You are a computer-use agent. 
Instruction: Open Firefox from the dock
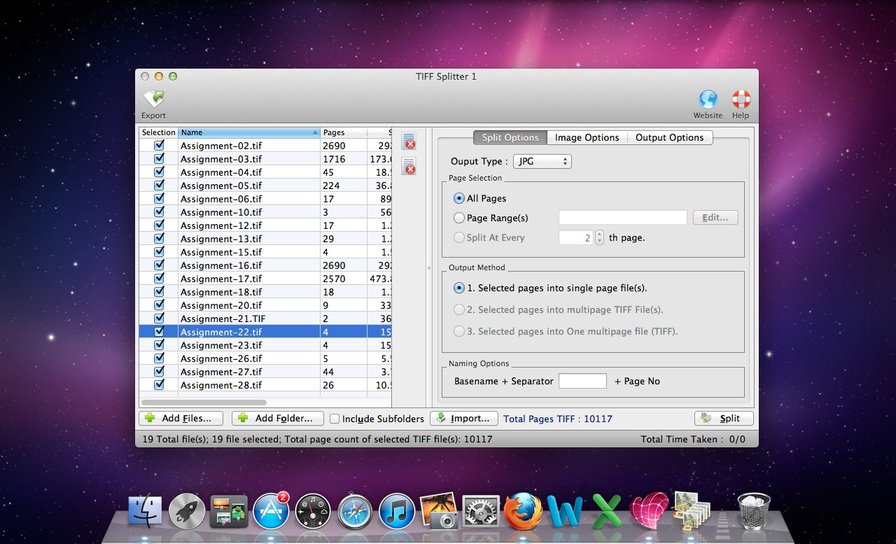522,510
